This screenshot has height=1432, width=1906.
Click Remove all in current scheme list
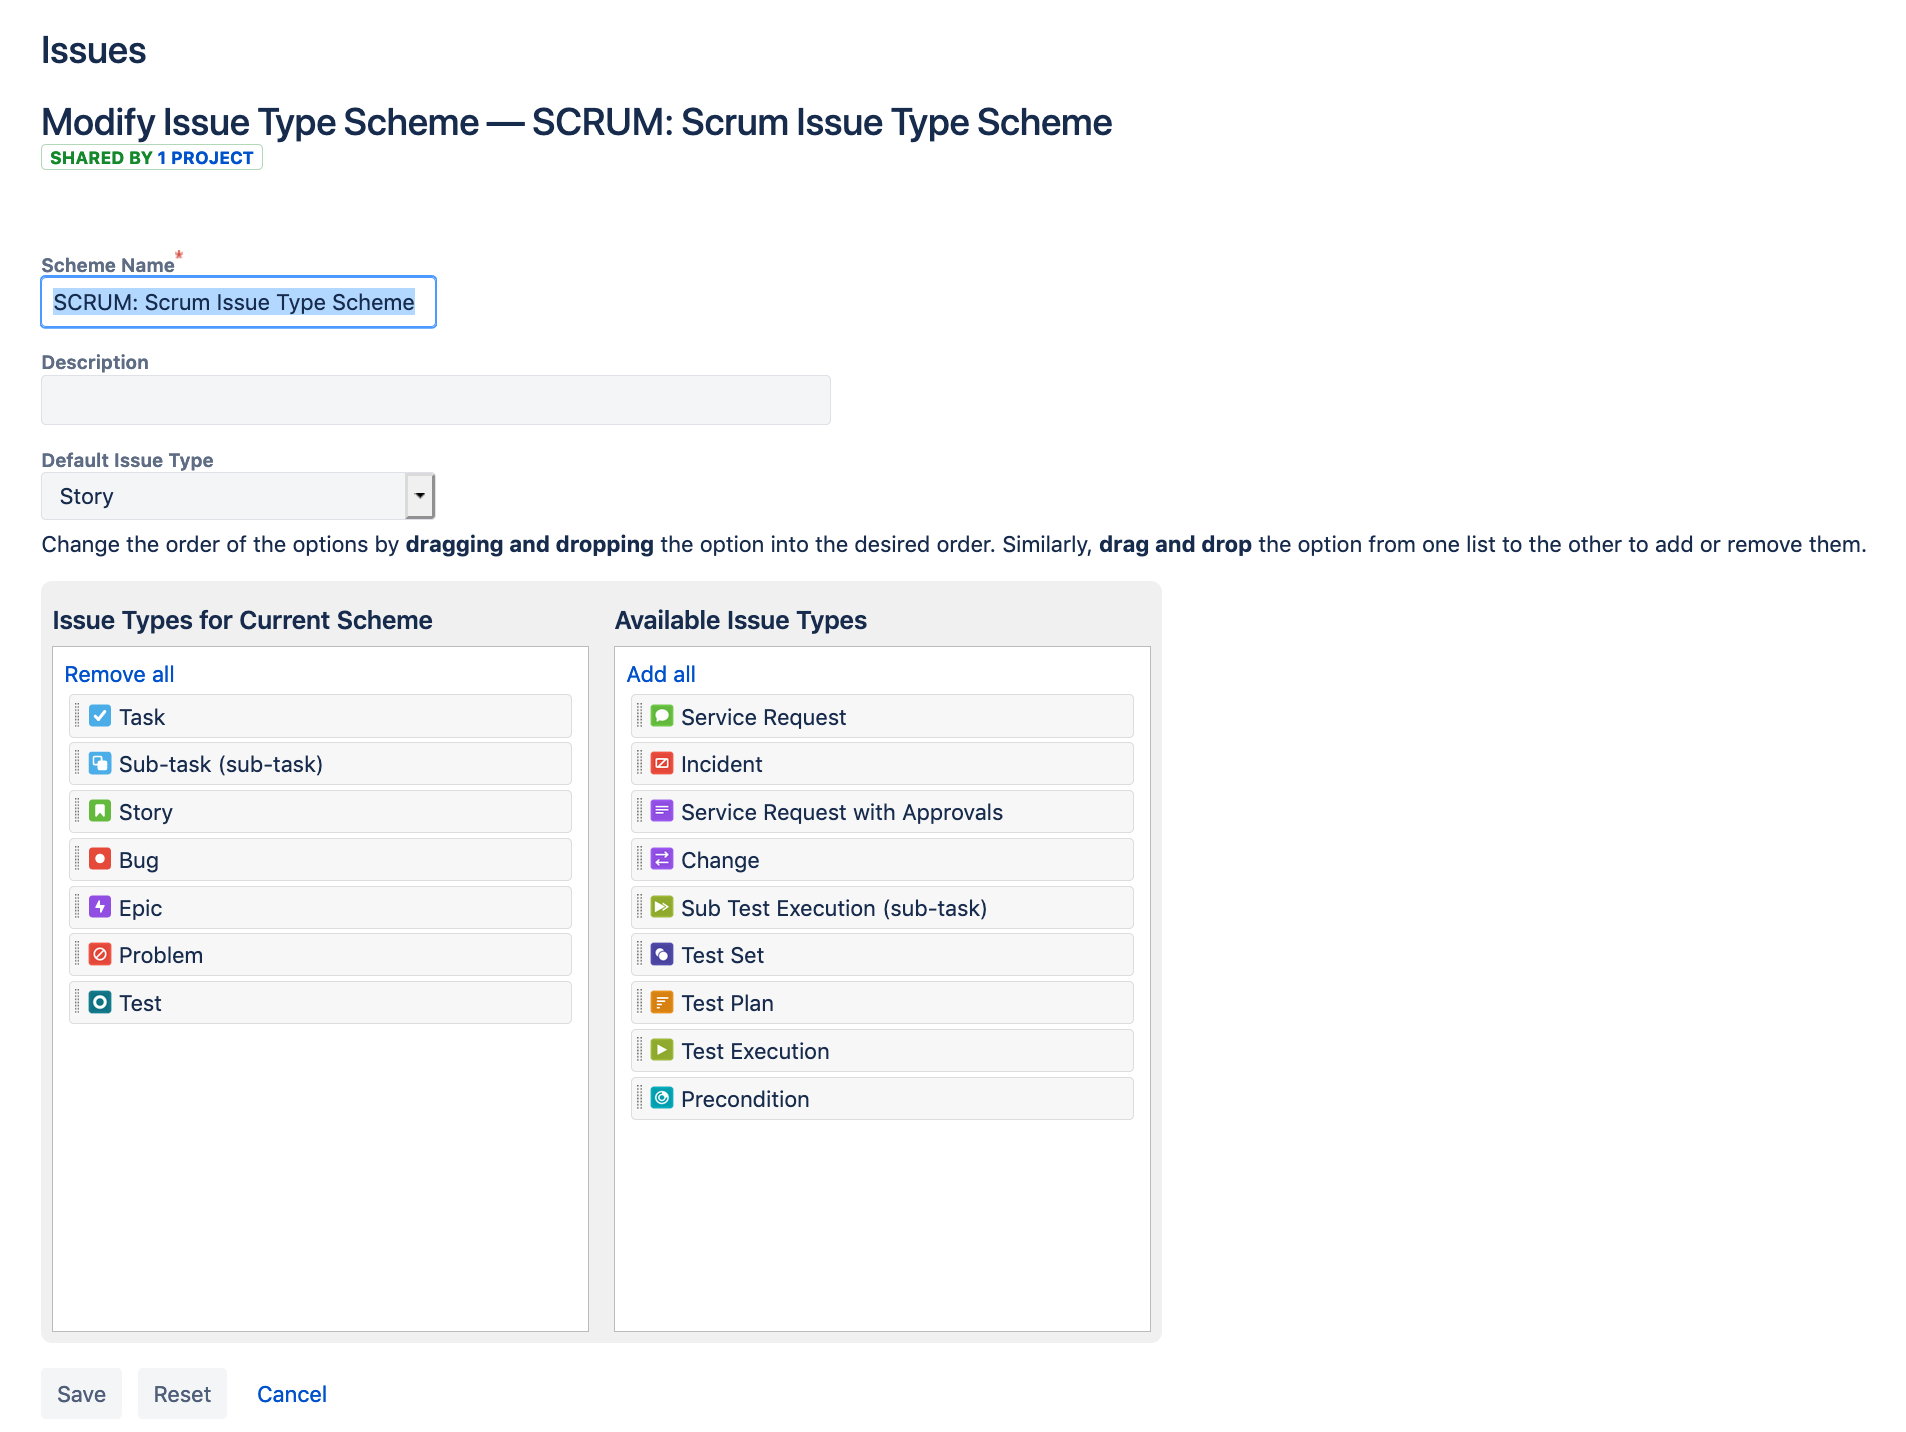pyautogui.click(x=118, y=673)
